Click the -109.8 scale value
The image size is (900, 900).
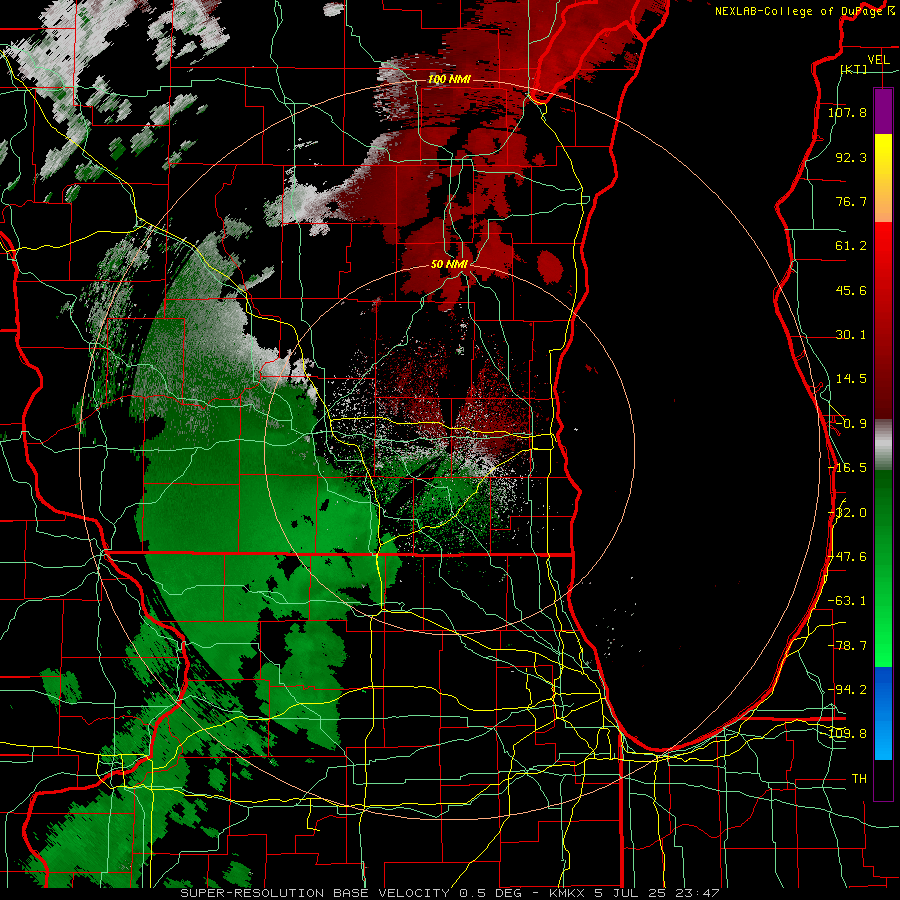pos(847,734)
